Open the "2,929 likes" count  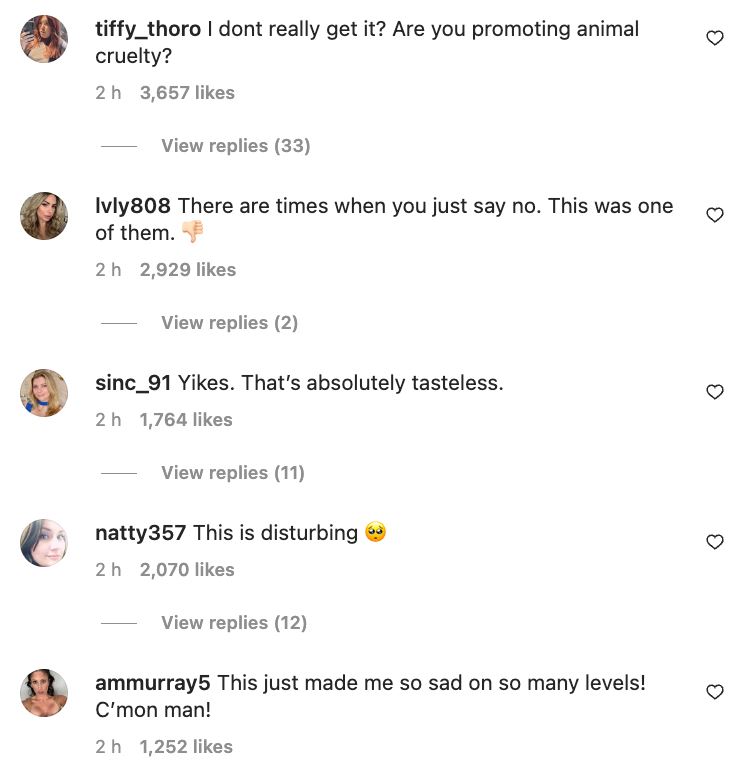click(x=187, y=270)
